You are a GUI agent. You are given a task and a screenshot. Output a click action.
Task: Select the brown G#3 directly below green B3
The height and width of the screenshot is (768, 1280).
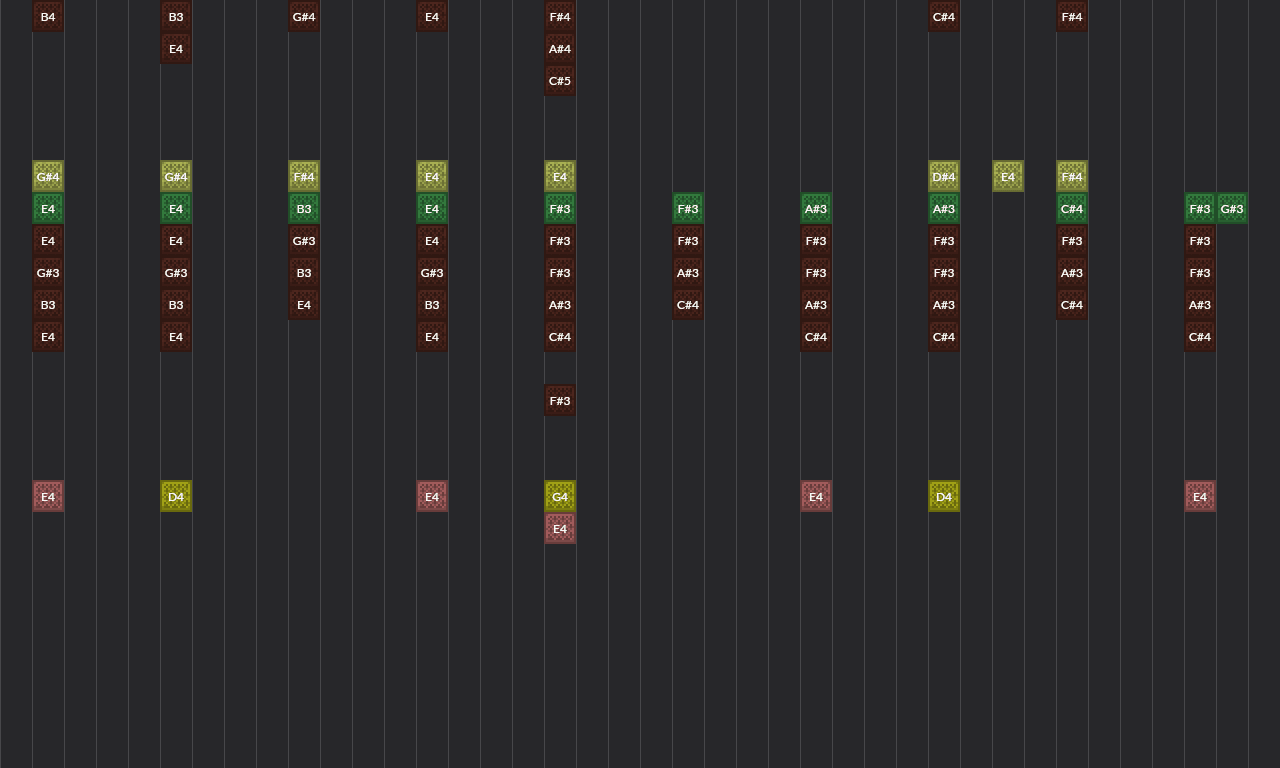[304, 240]
